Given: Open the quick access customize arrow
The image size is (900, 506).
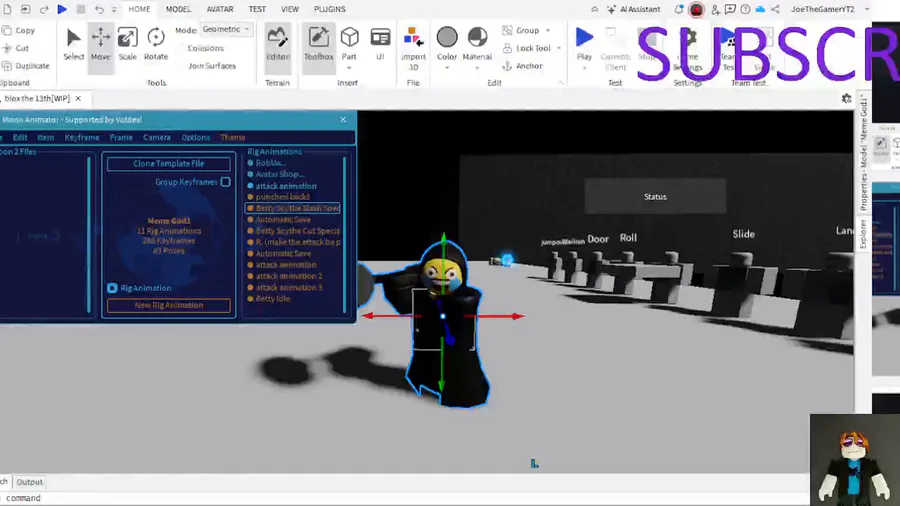Looking at the screenshot, I should [x=114, y=9].
